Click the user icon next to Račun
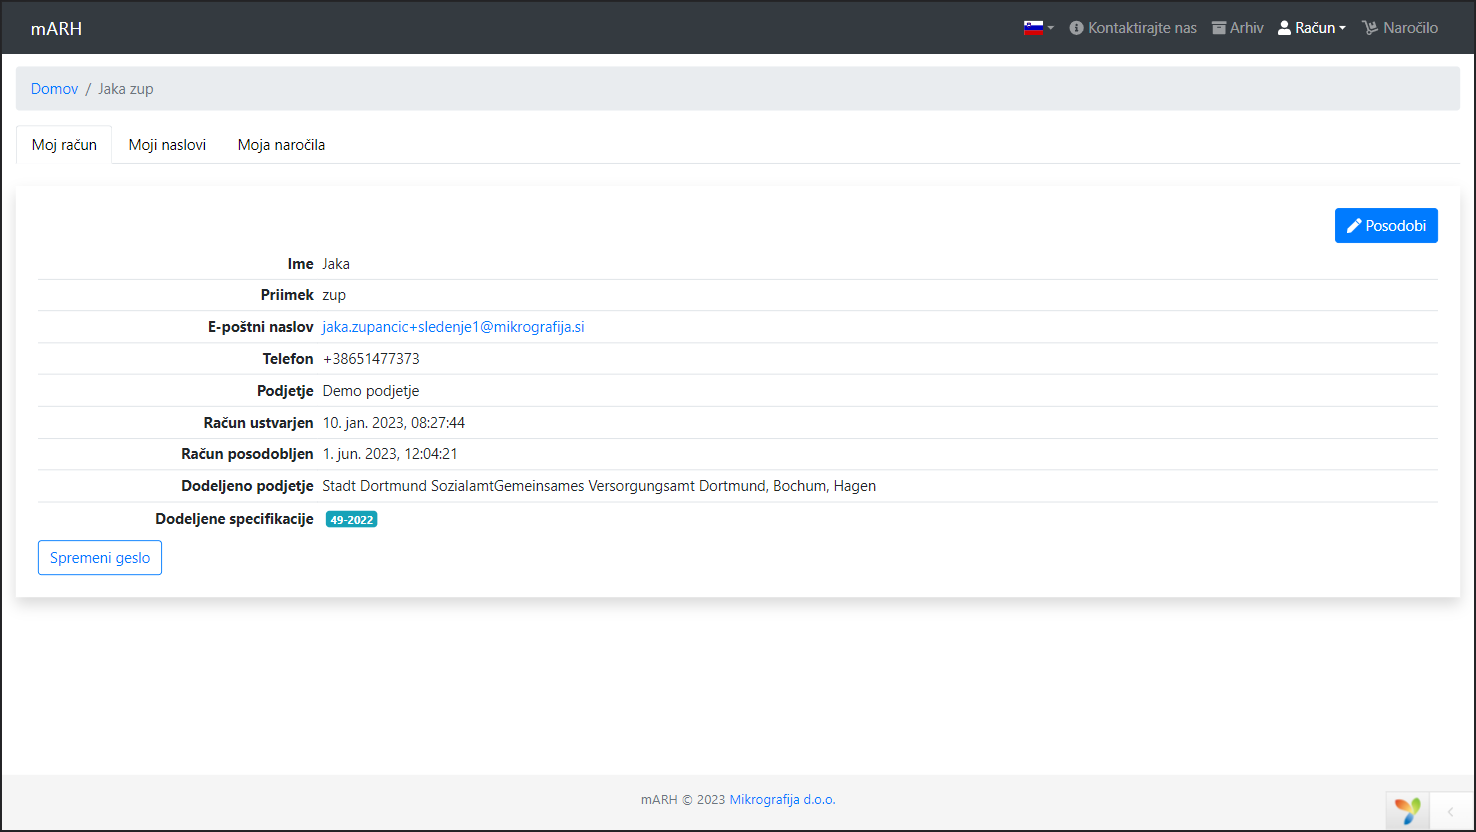This screenshot has width=1476, height=832. (1285, 28)
